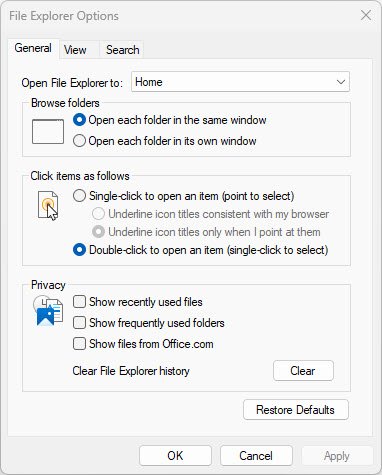The image size is (382, 475).
Task: Switch to the Search tab
Action: pyautogui.click(x=122, y=50)
